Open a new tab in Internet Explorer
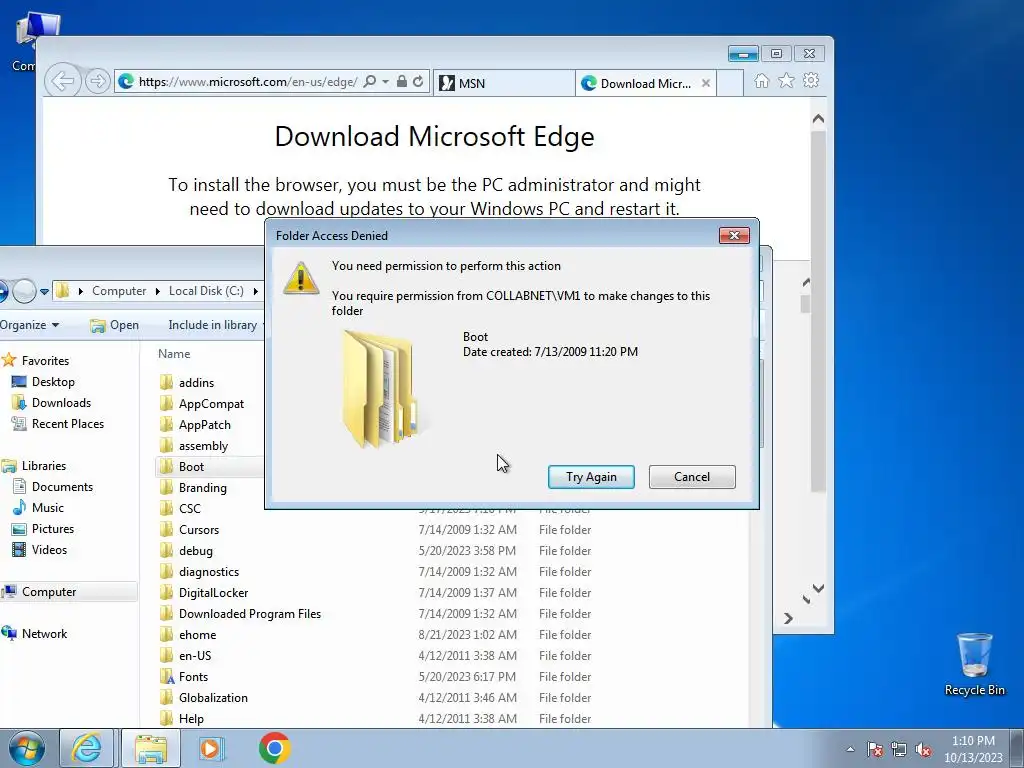Image resolution: width=1024 pixels, height=768 pixels. (x=730, y=84)
